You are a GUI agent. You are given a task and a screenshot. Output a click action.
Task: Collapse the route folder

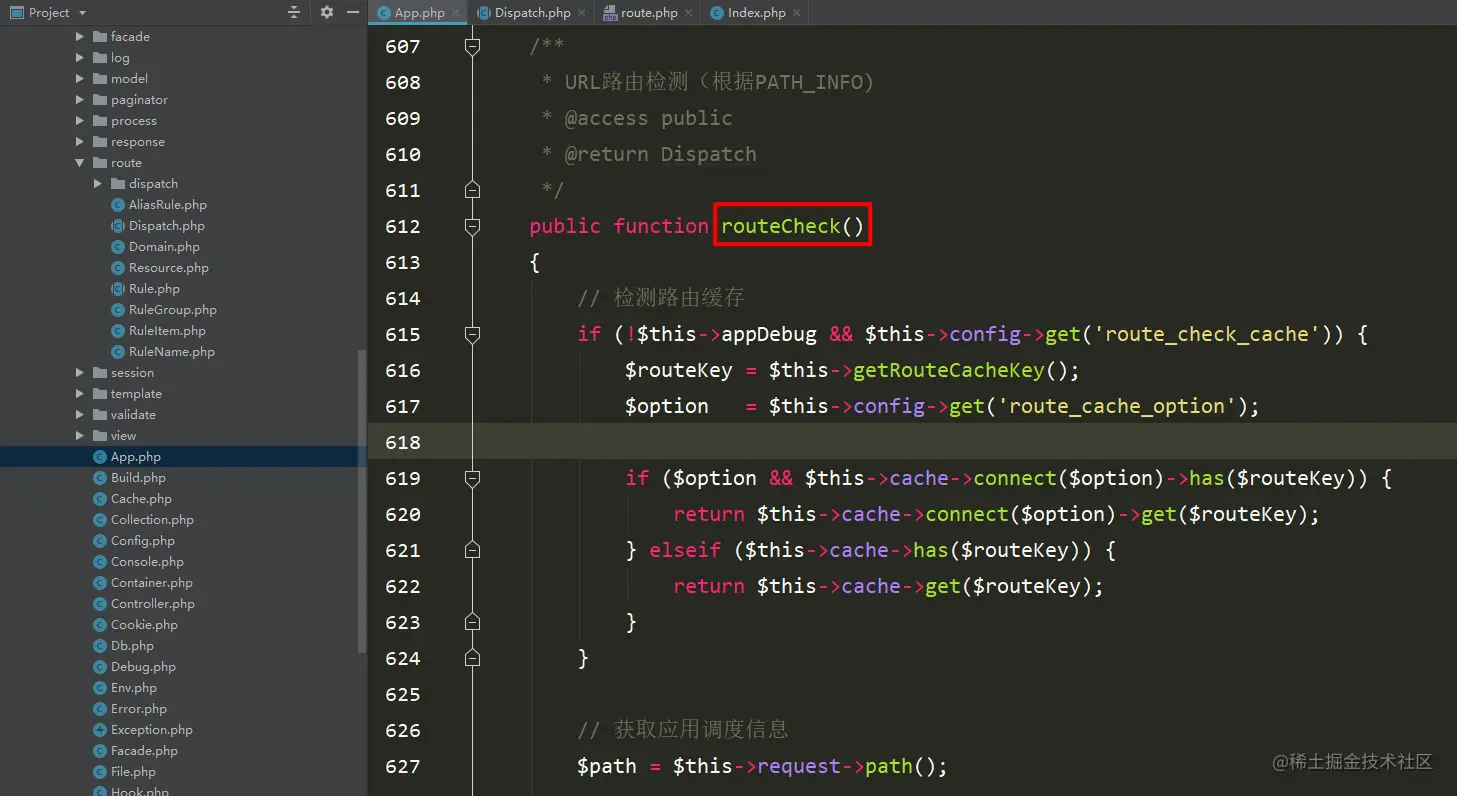pyautogui.click(x=80, y=163)
